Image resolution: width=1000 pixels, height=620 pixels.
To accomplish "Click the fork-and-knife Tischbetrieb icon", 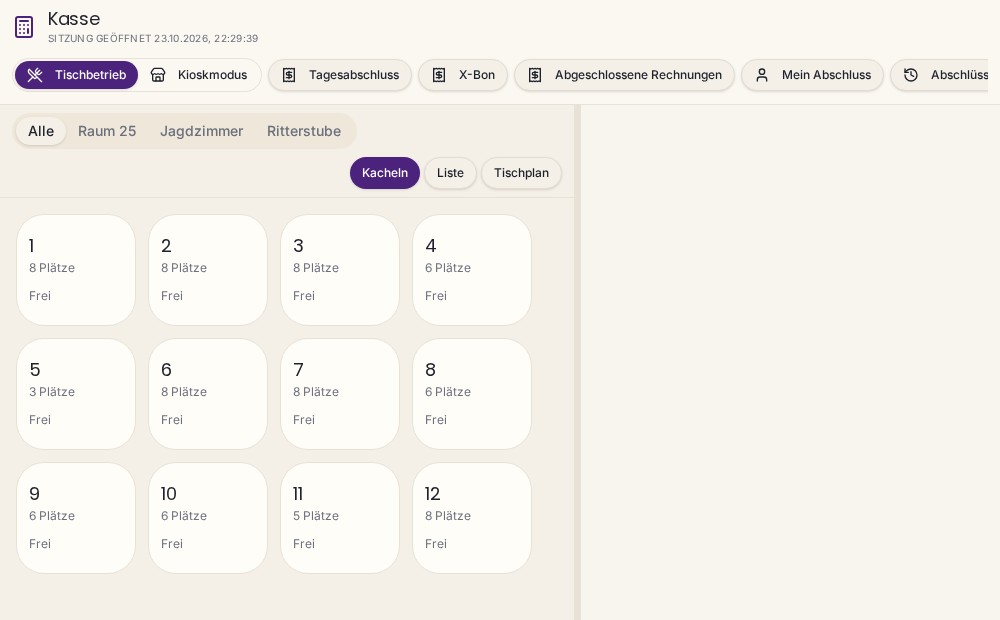I will [x=35, y=75].
